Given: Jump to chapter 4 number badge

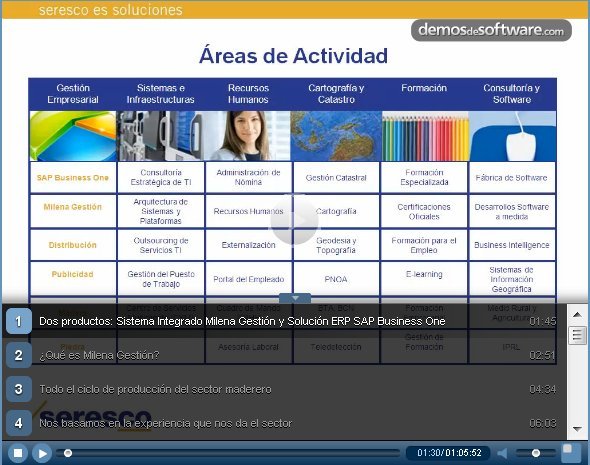Looking at the screenshot, I should pos(18,423).
